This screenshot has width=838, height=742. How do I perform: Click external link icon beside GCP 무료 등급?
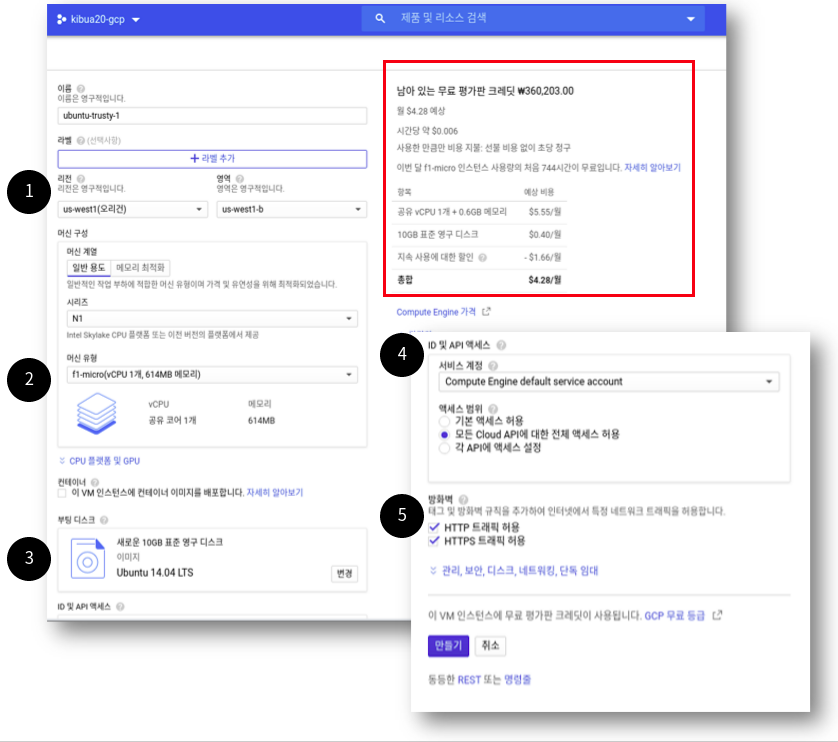click(717, 615)
